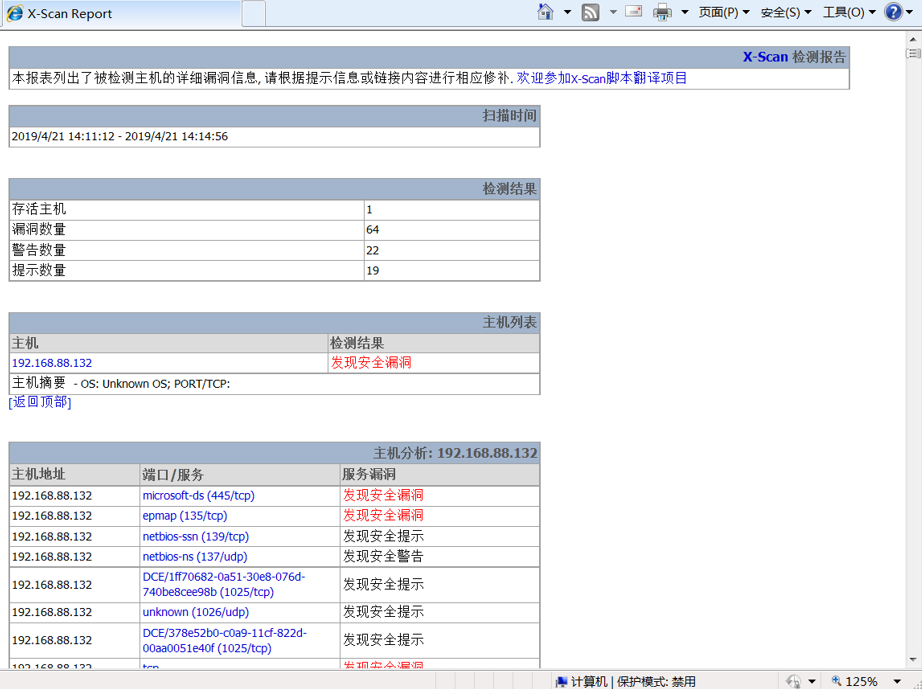922x689 pixels.
Task: Click the 主机分析: 192.168.88.132 header
Action: click(456, 453)
